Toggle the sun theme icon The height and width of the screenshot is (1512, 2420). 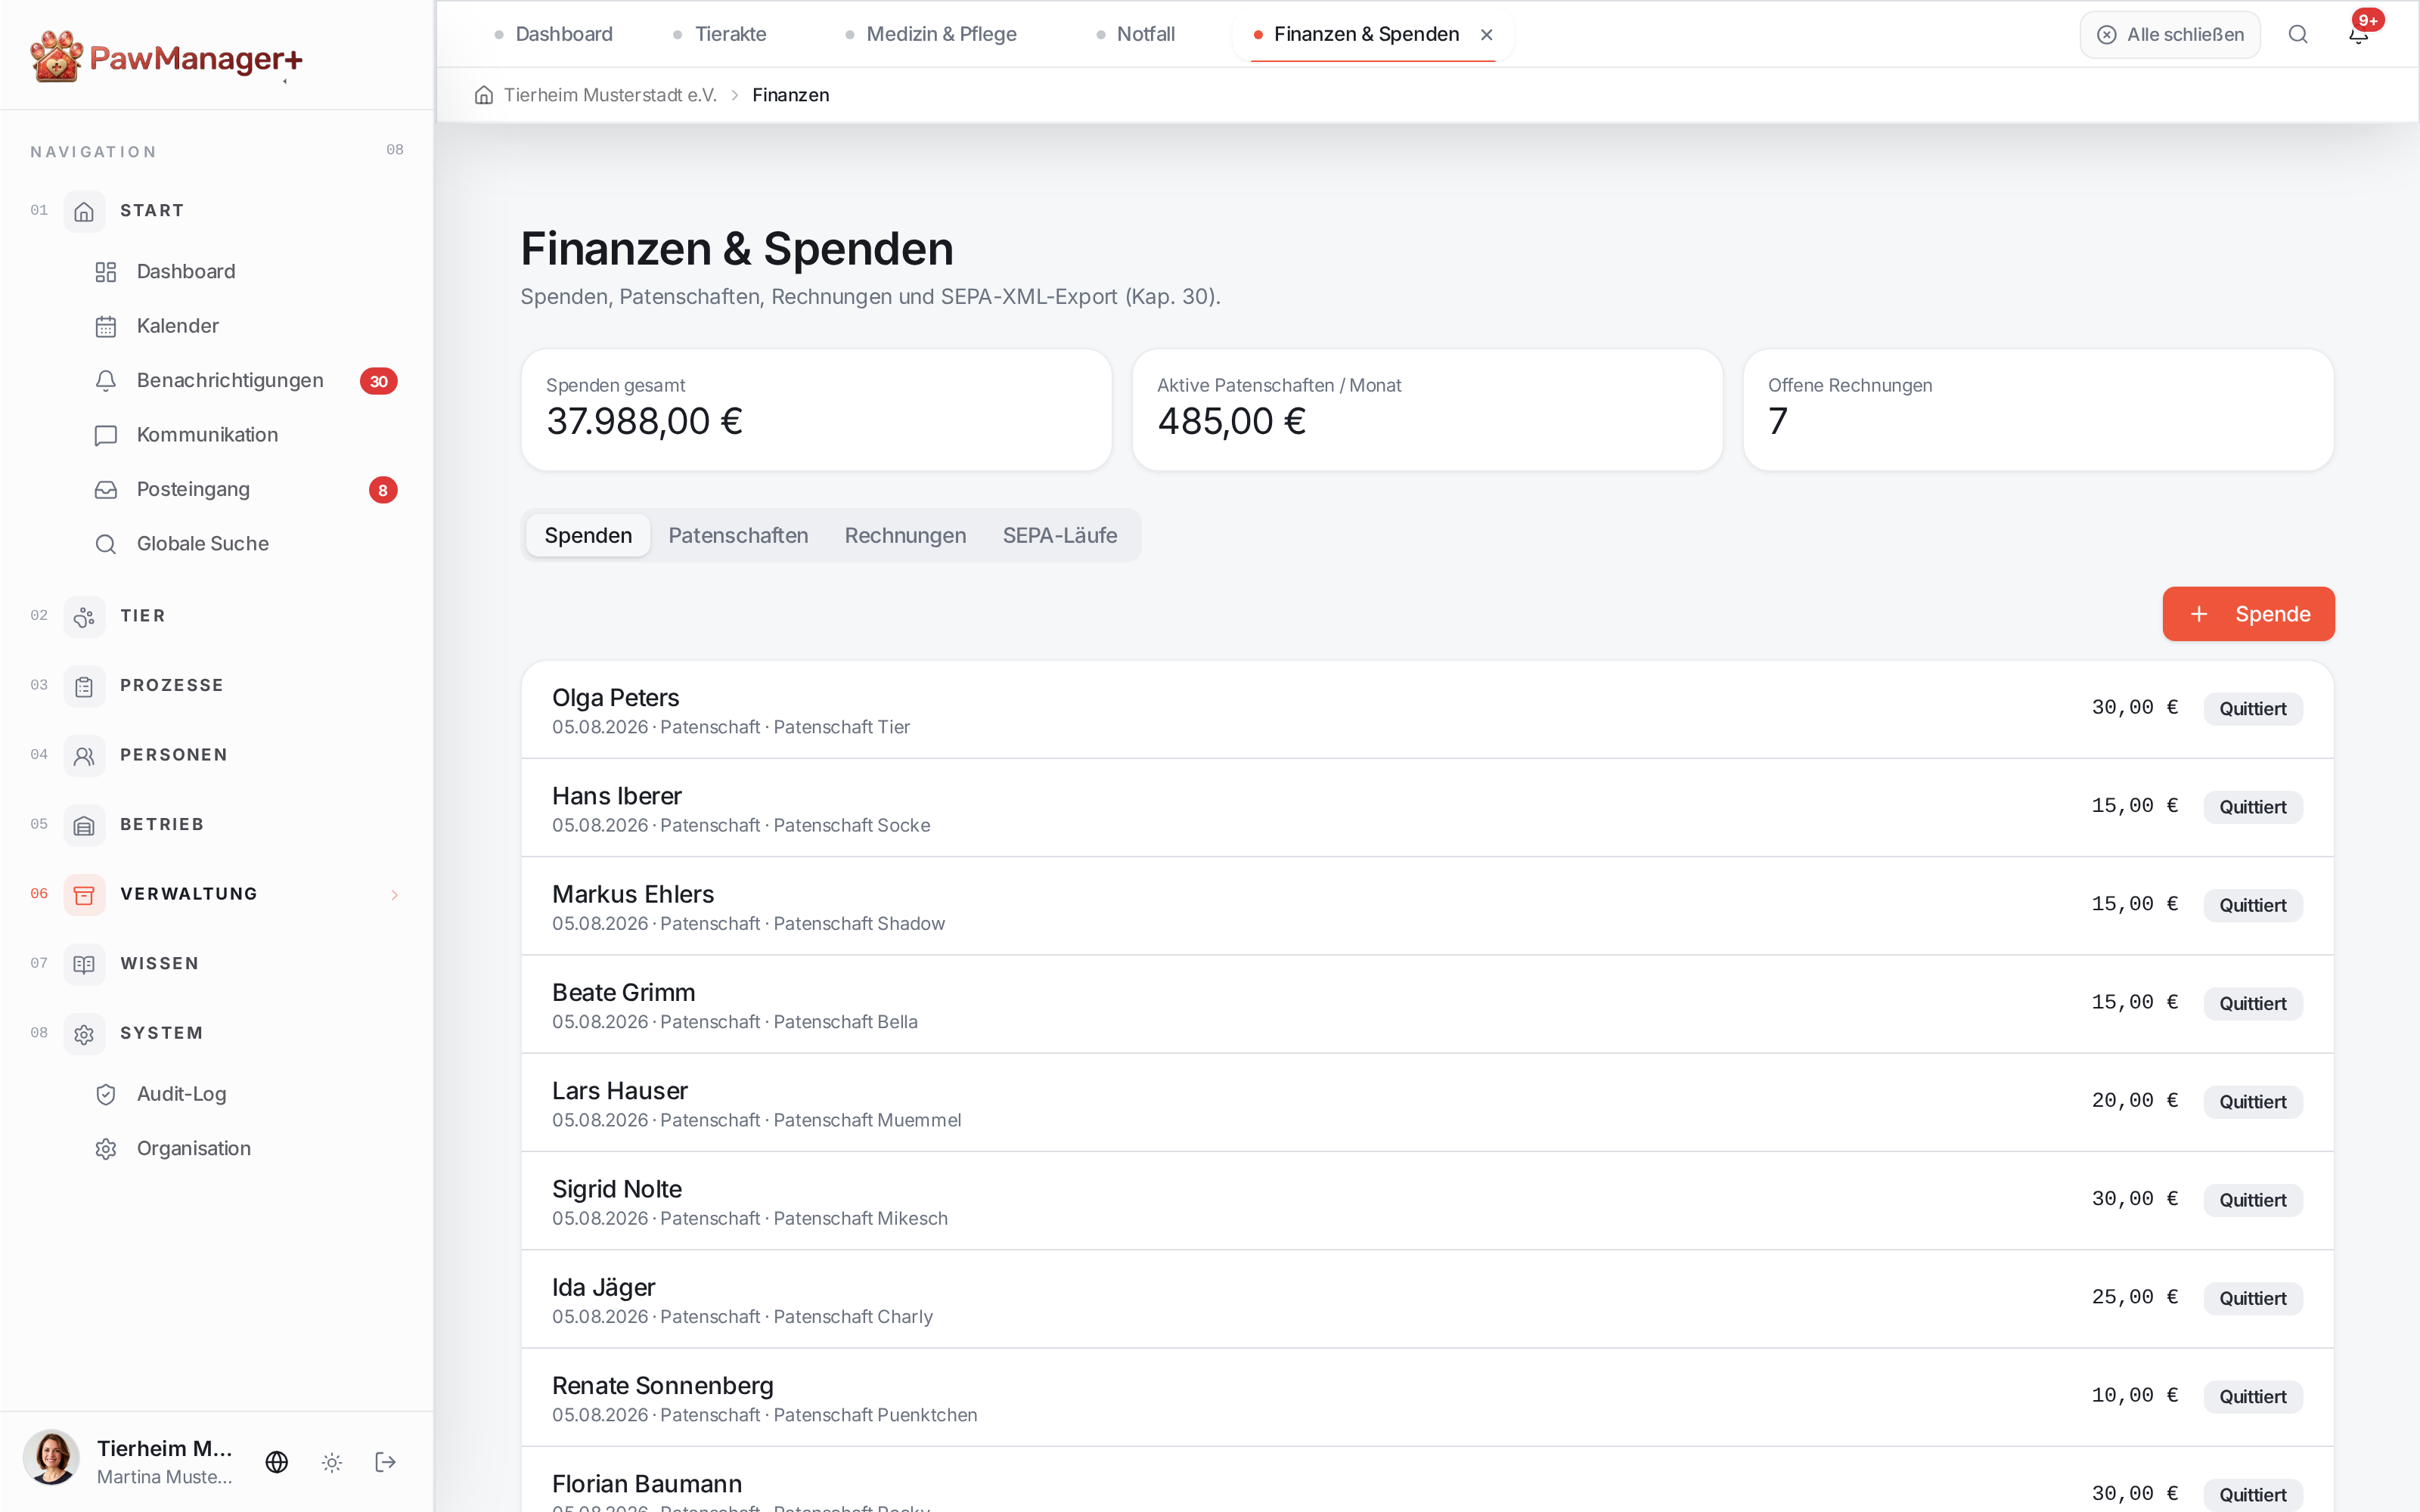(332, 1462)
